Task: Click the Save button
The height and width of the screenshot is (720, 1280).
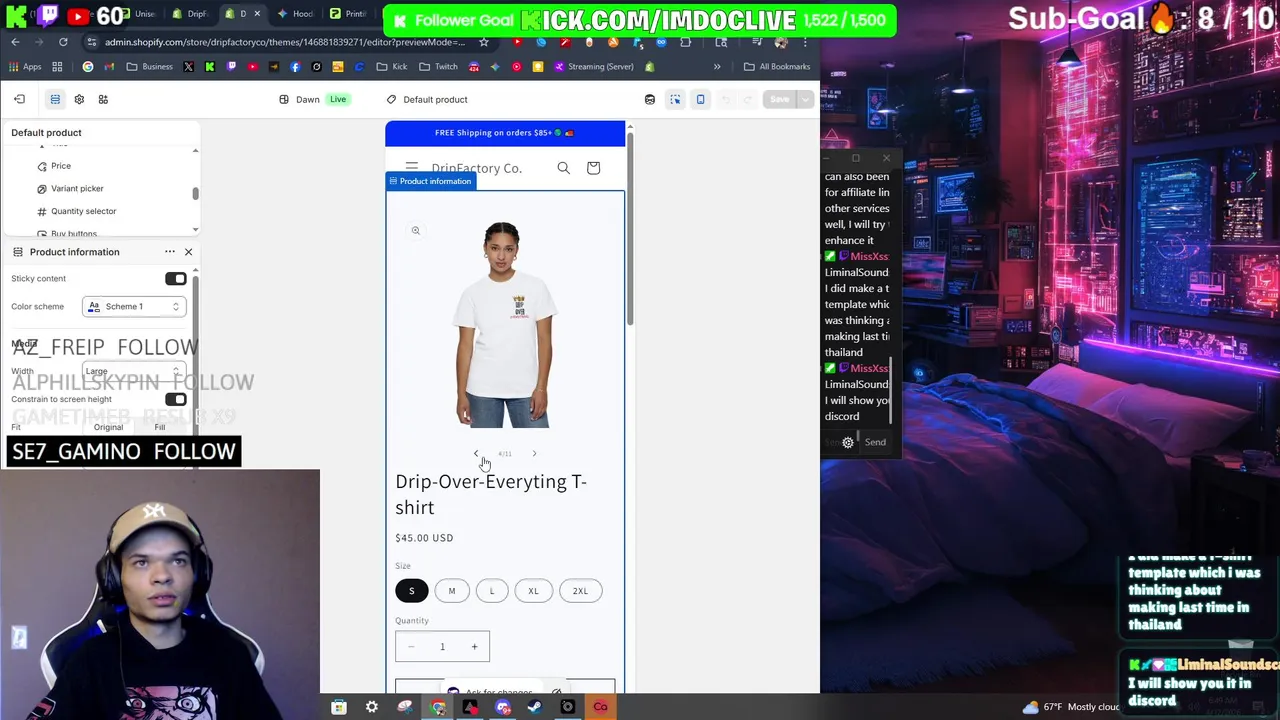Action: [x=779, y=99]
